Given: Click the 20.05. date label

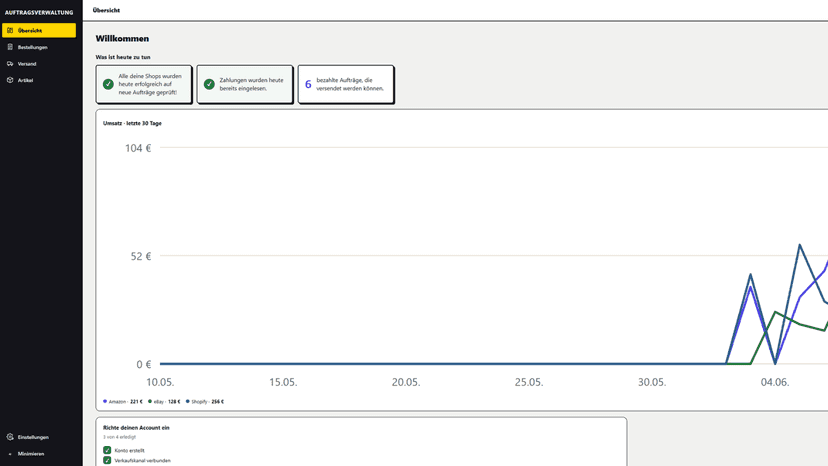Looking at the screenshot, I should 406,382.
